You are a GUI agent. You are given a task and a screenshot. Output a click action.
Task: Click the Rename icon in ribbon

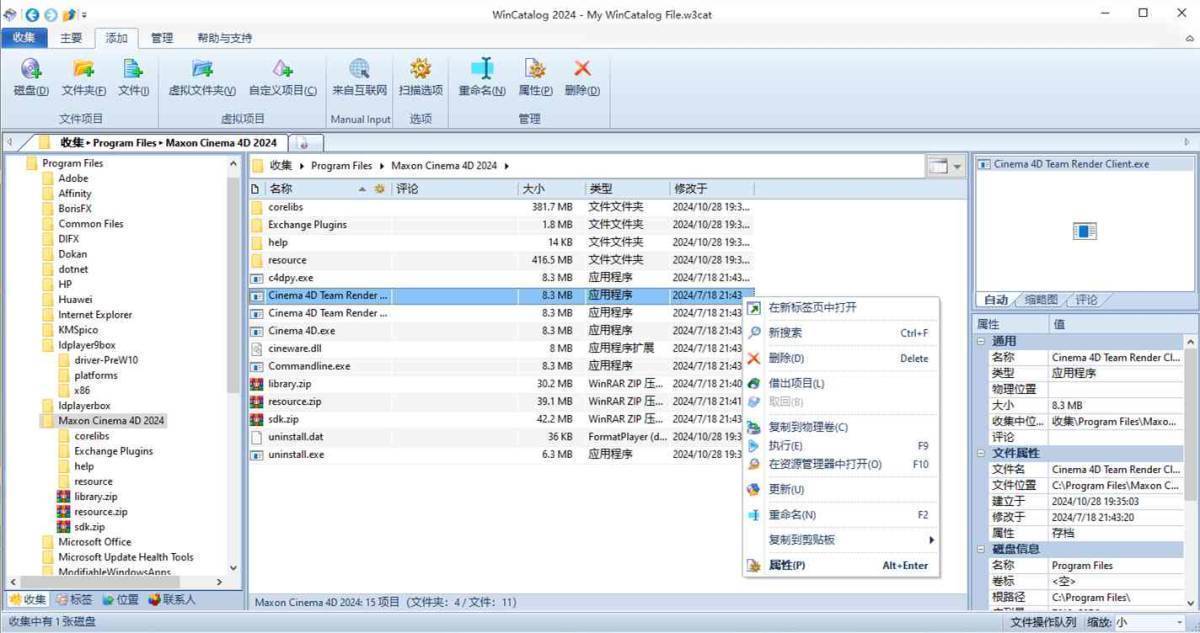[x=482, y=69]
